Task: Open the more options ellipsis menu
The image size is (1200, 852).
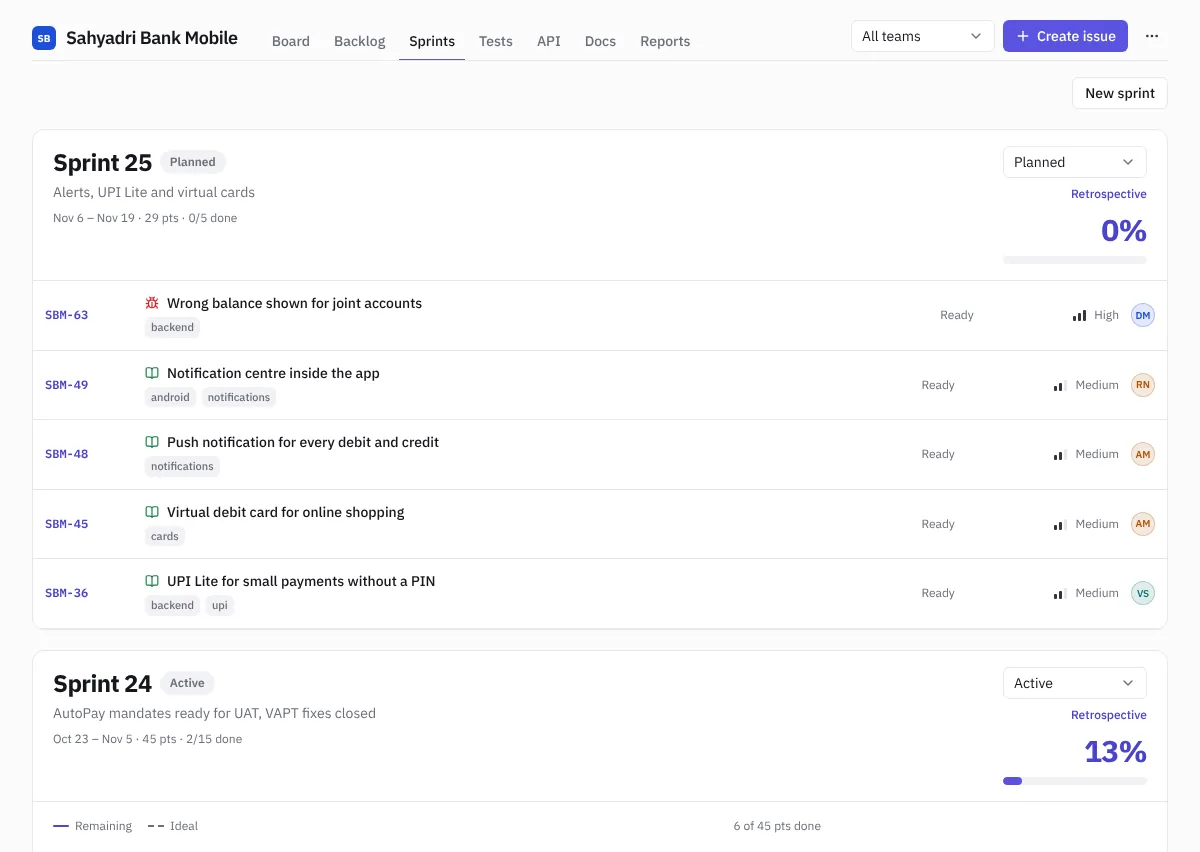Action: coord(1152,36)
